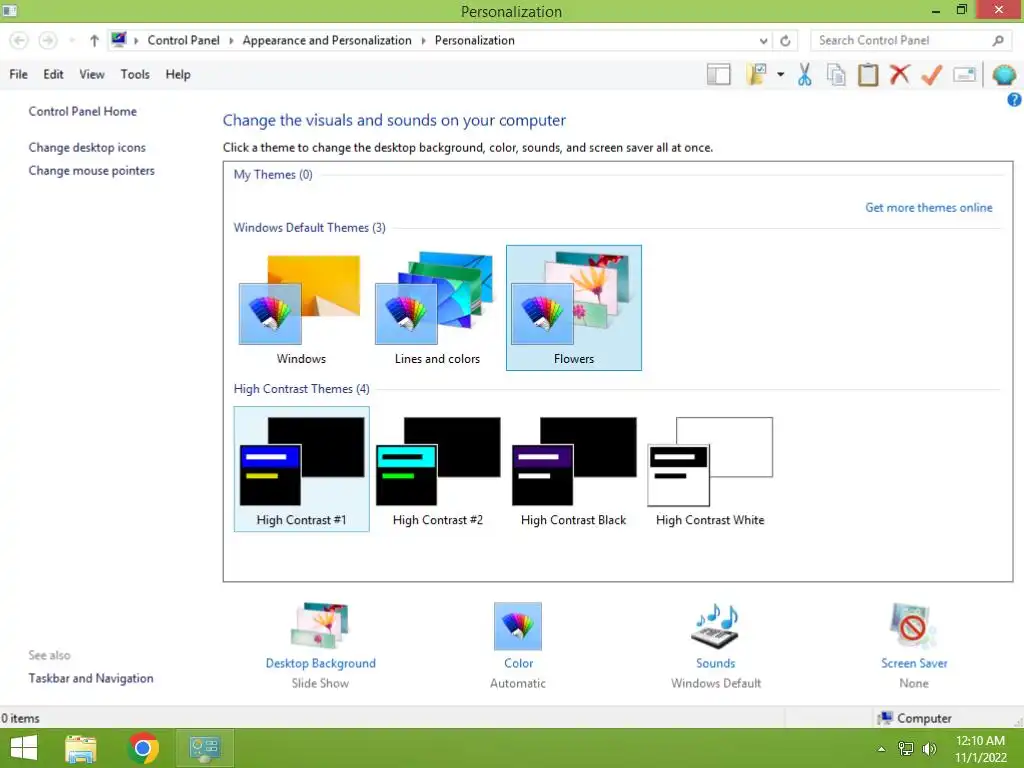Go up one level with Up arrow
Screen dimensions: 1024x768
point(94,40)
